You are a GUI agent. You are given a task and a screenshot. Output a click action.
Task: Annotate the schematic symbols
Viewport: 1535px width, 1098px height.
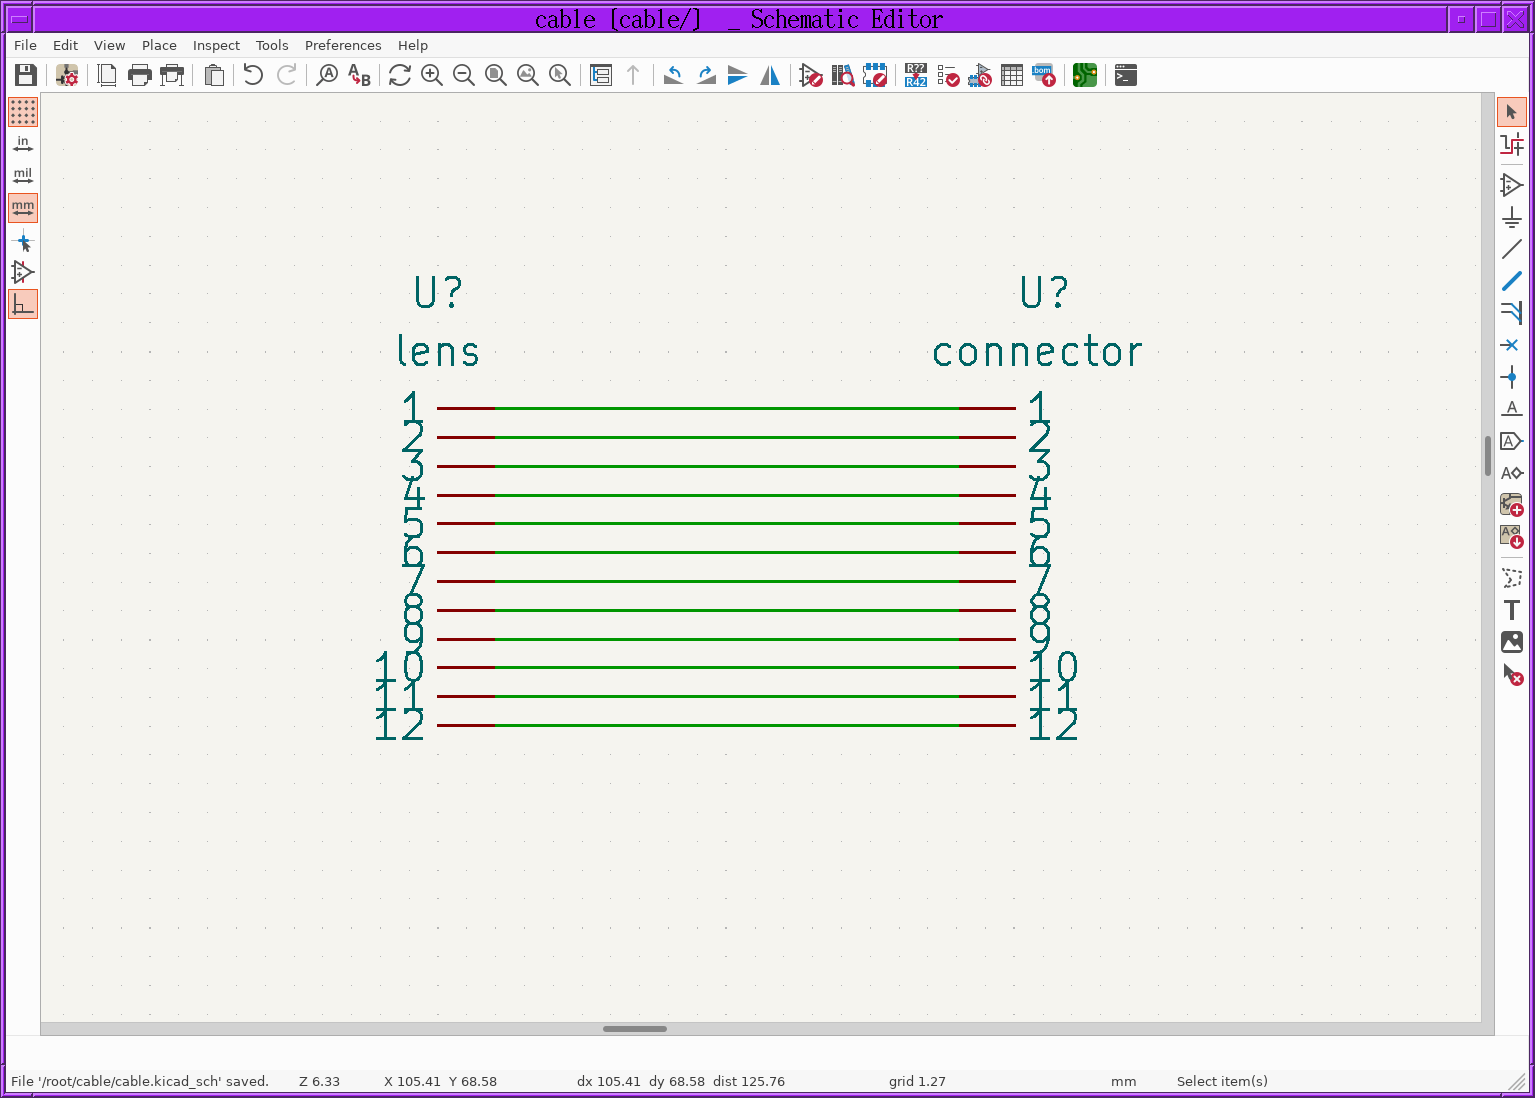click(x=914, y=75)
